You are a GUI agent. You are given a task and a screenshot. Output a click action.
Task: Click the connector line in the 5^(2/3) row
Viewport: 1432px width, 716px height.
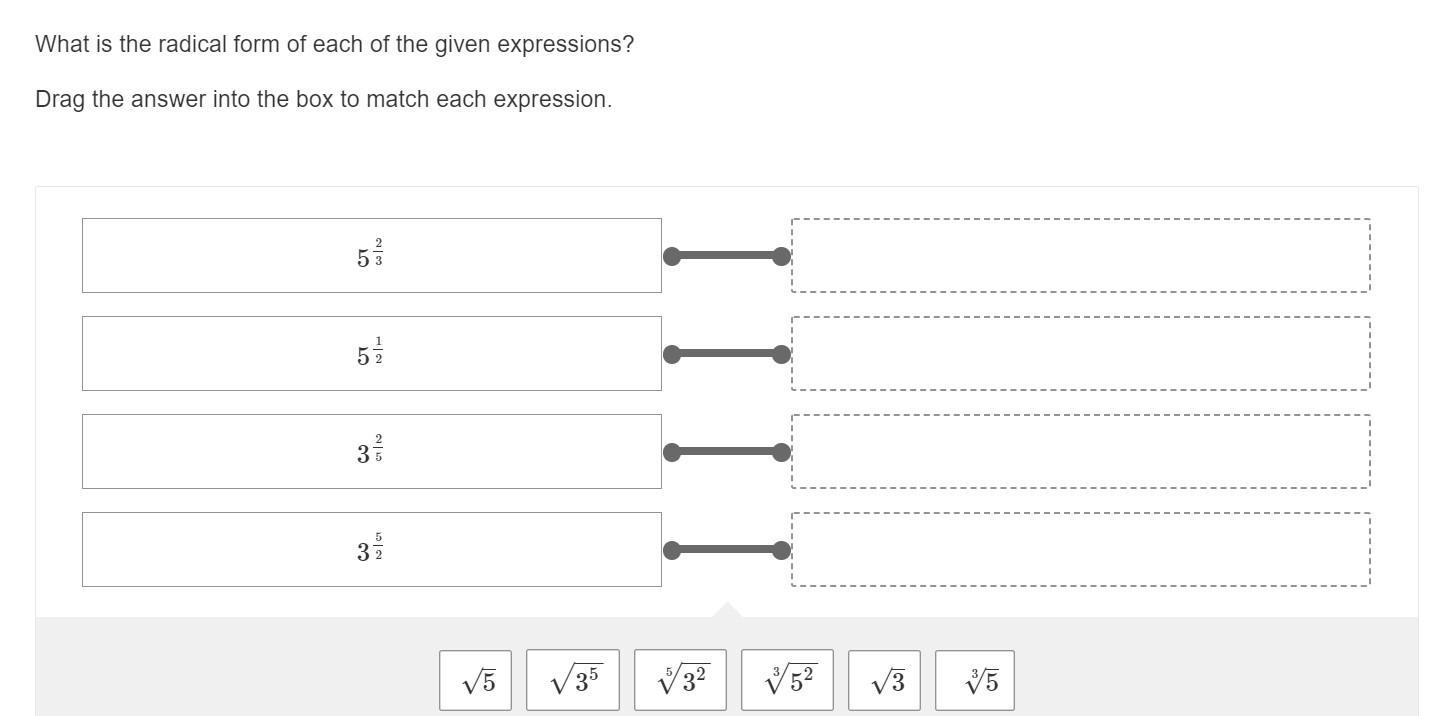click(727, 256)
